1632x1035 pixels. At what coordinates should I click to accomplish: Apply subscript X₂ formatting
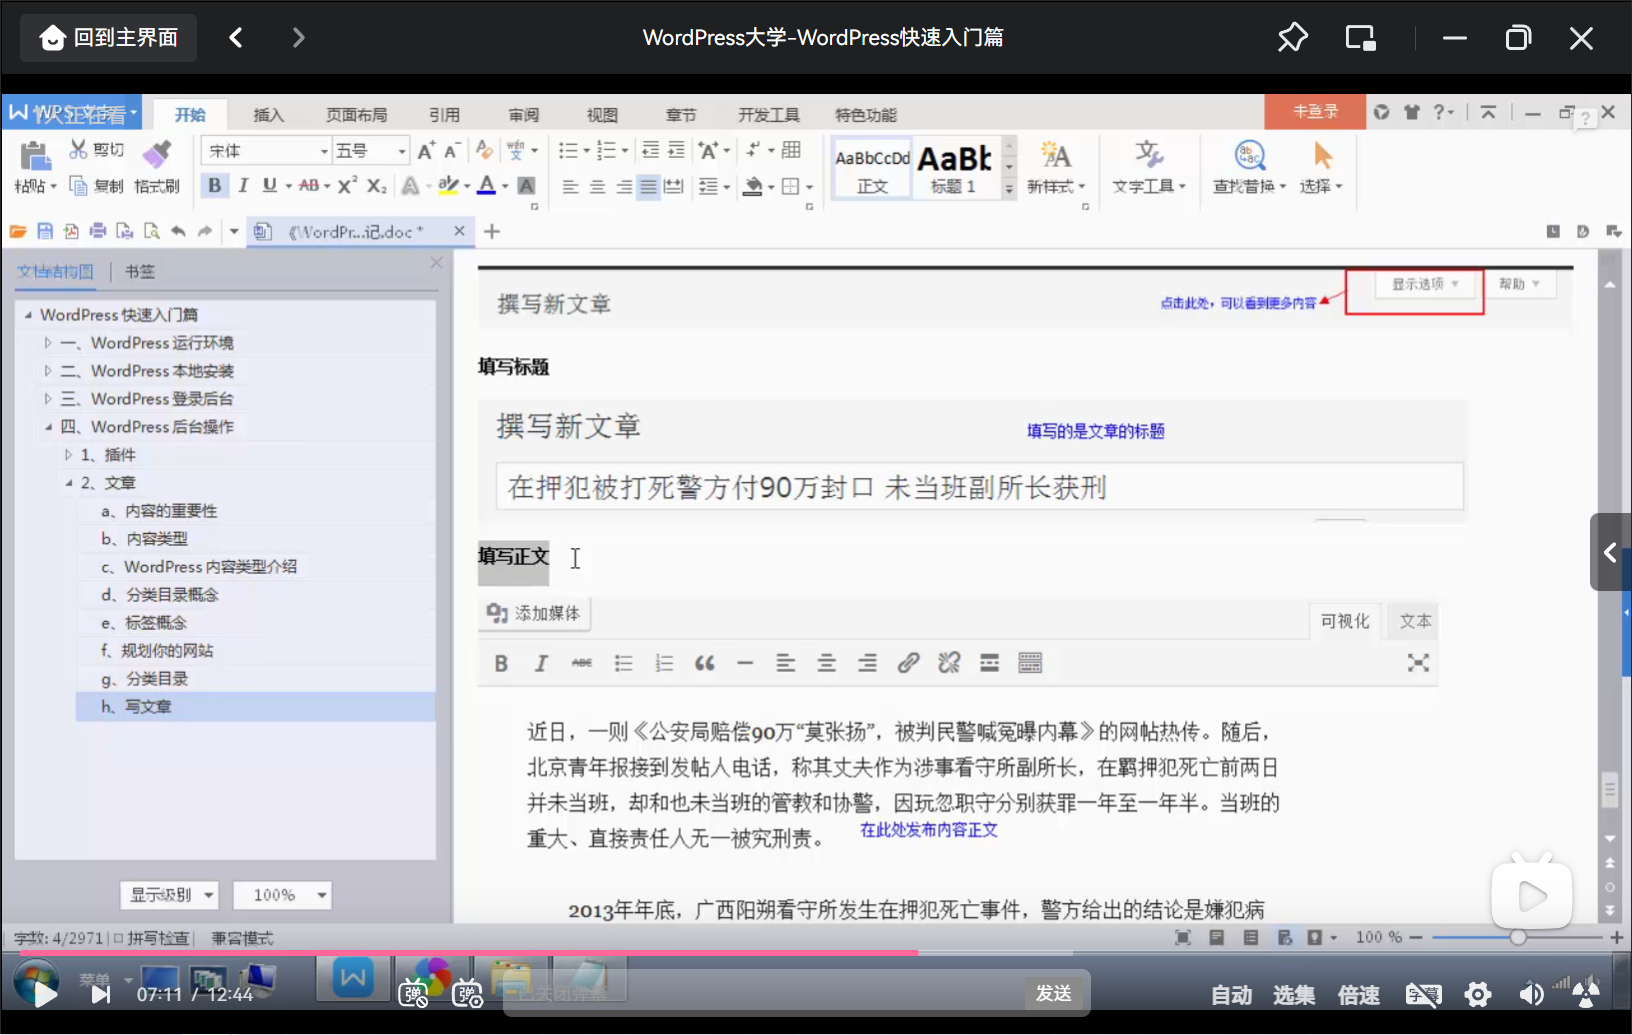[x=376, y=185]
